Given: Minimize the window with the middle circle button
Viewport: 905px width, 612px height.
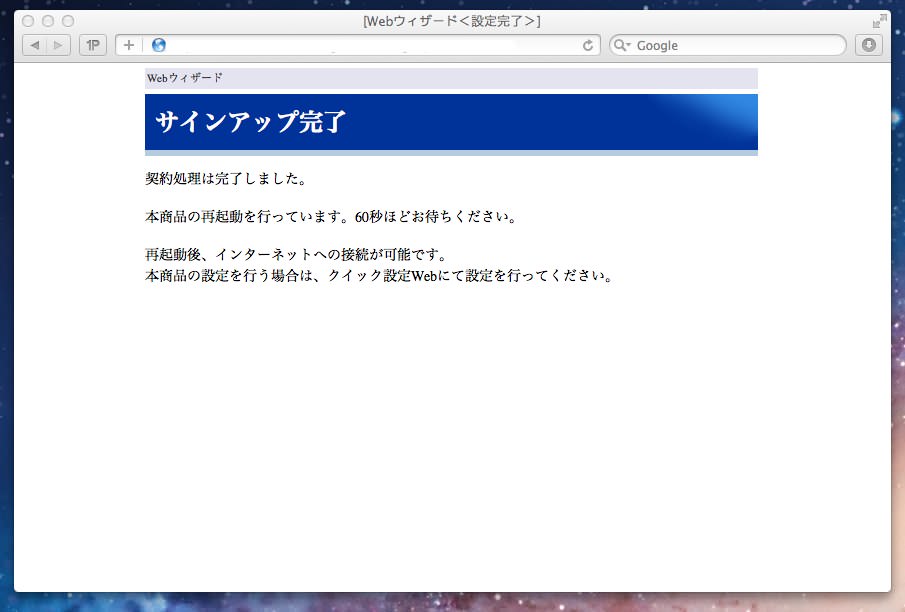Looking at the screenshot, I should [x=48, y=21].
